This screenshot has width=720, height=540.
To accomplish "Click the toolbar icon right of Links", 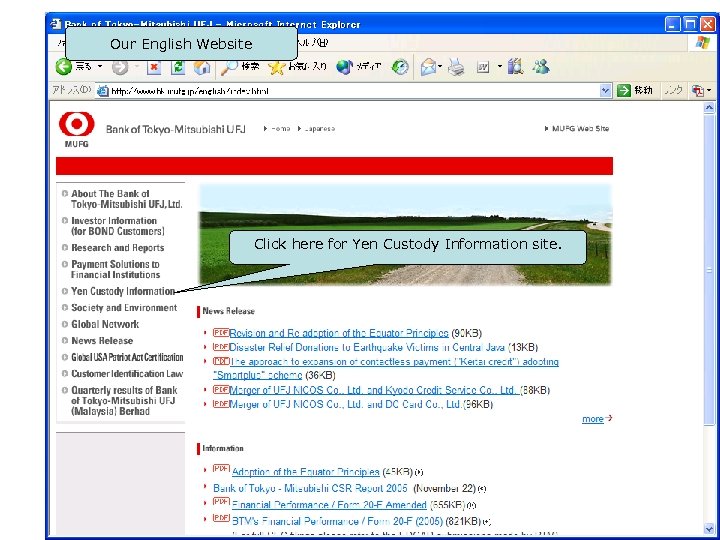I will pyautogui.click(x=698, y=90).
